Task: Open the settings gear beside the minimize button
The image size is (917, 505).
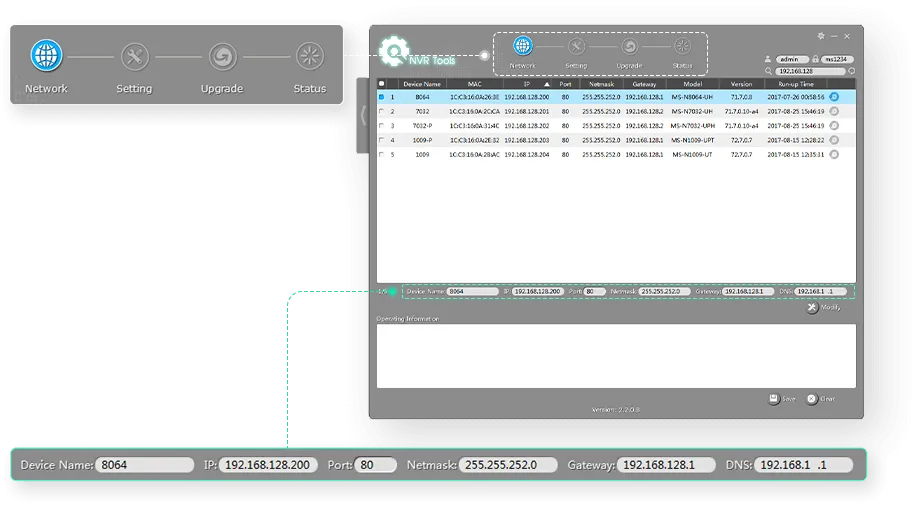Action: pyautogui.click(x=821, y=36)
